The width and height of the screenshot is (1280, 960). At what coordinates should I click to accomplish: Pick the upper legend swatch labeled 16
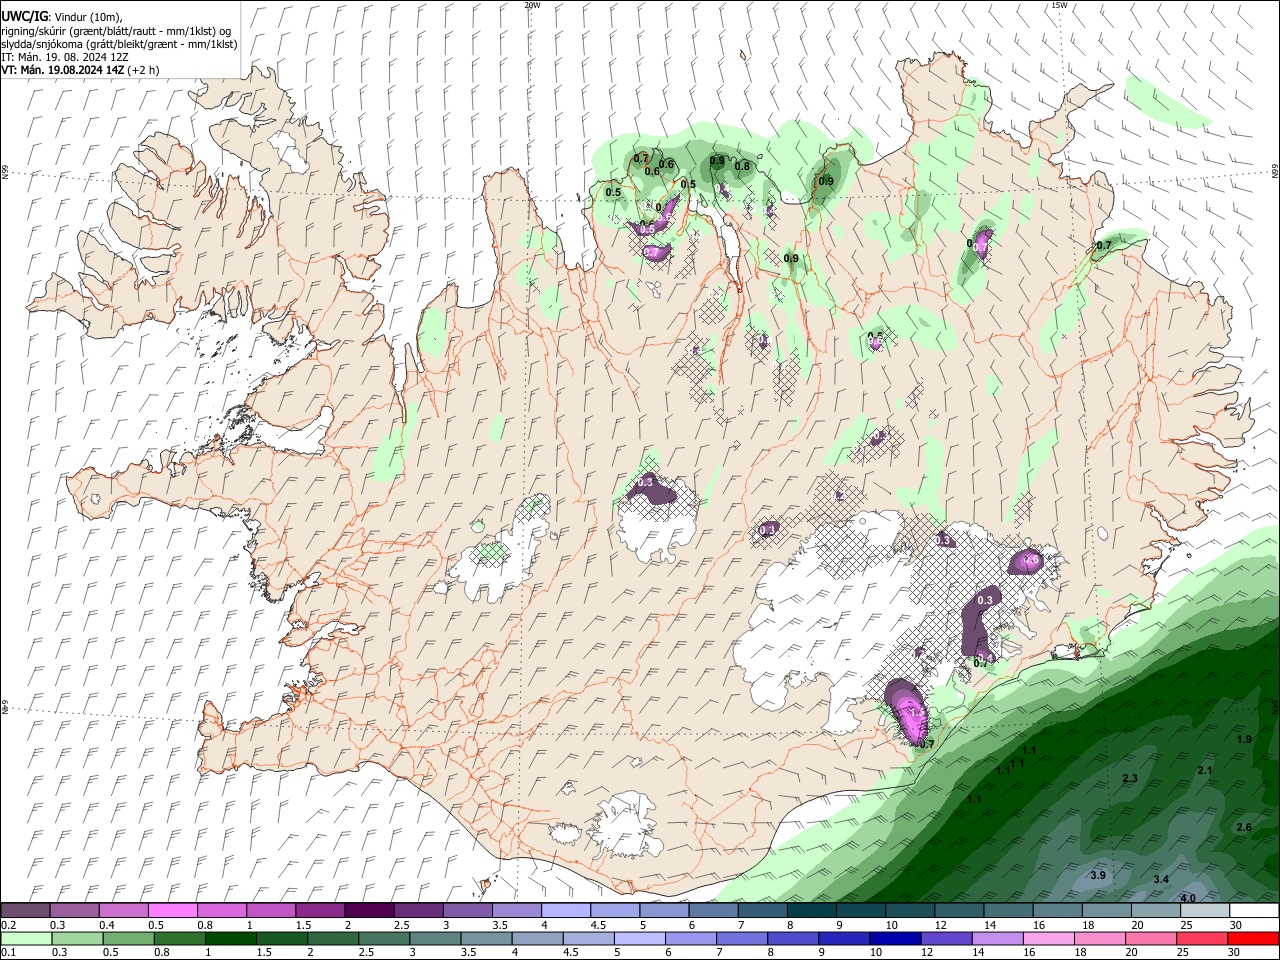pos(1058,910)
